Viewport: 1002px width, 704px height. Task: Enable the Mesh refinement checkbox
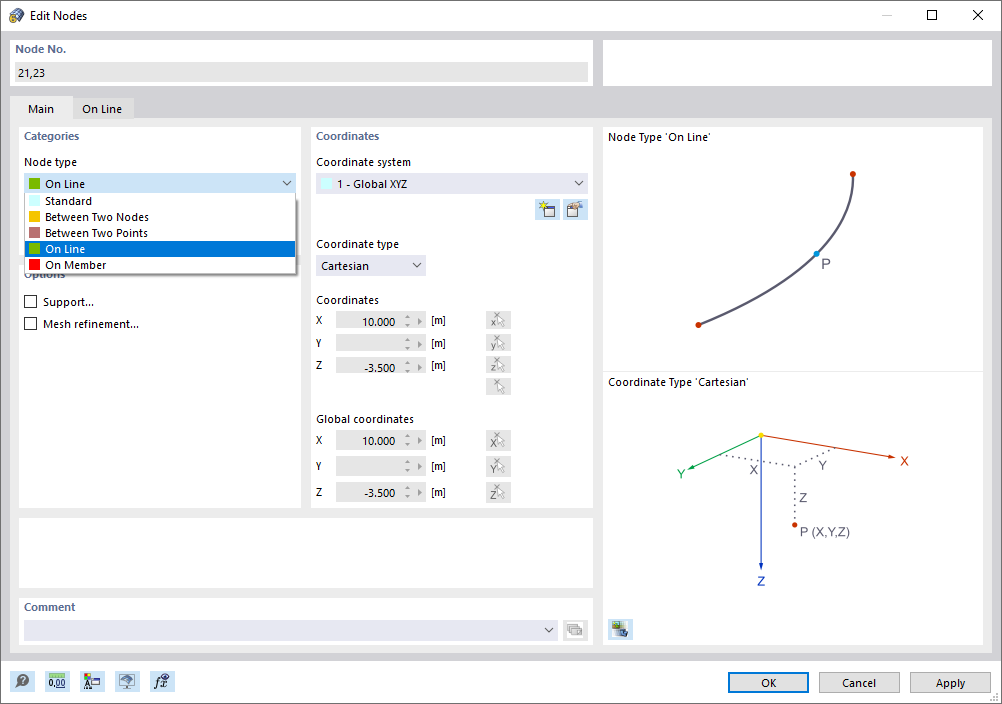[x=31, y=323]
